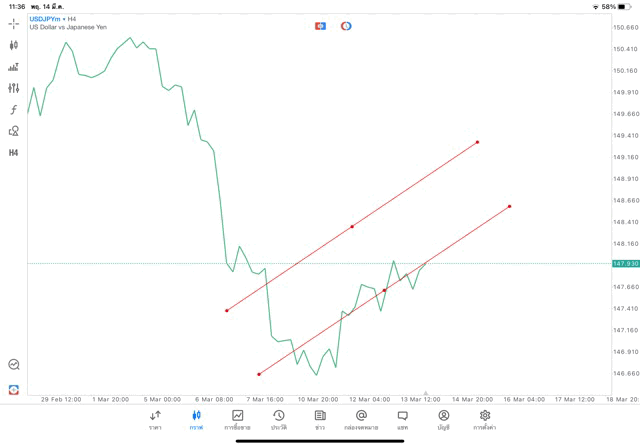The height and width of the screenshot is (447, 640).
Task: Open the การตั้งค่า (Settings) tab
Action: click(x=485, y=419)
